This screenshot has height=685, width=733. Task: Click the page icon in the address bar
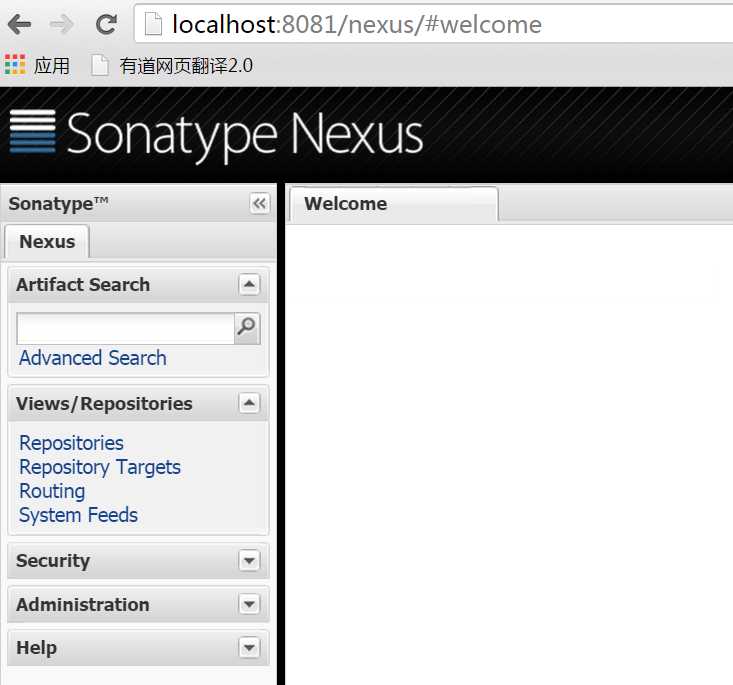point(153,24)
